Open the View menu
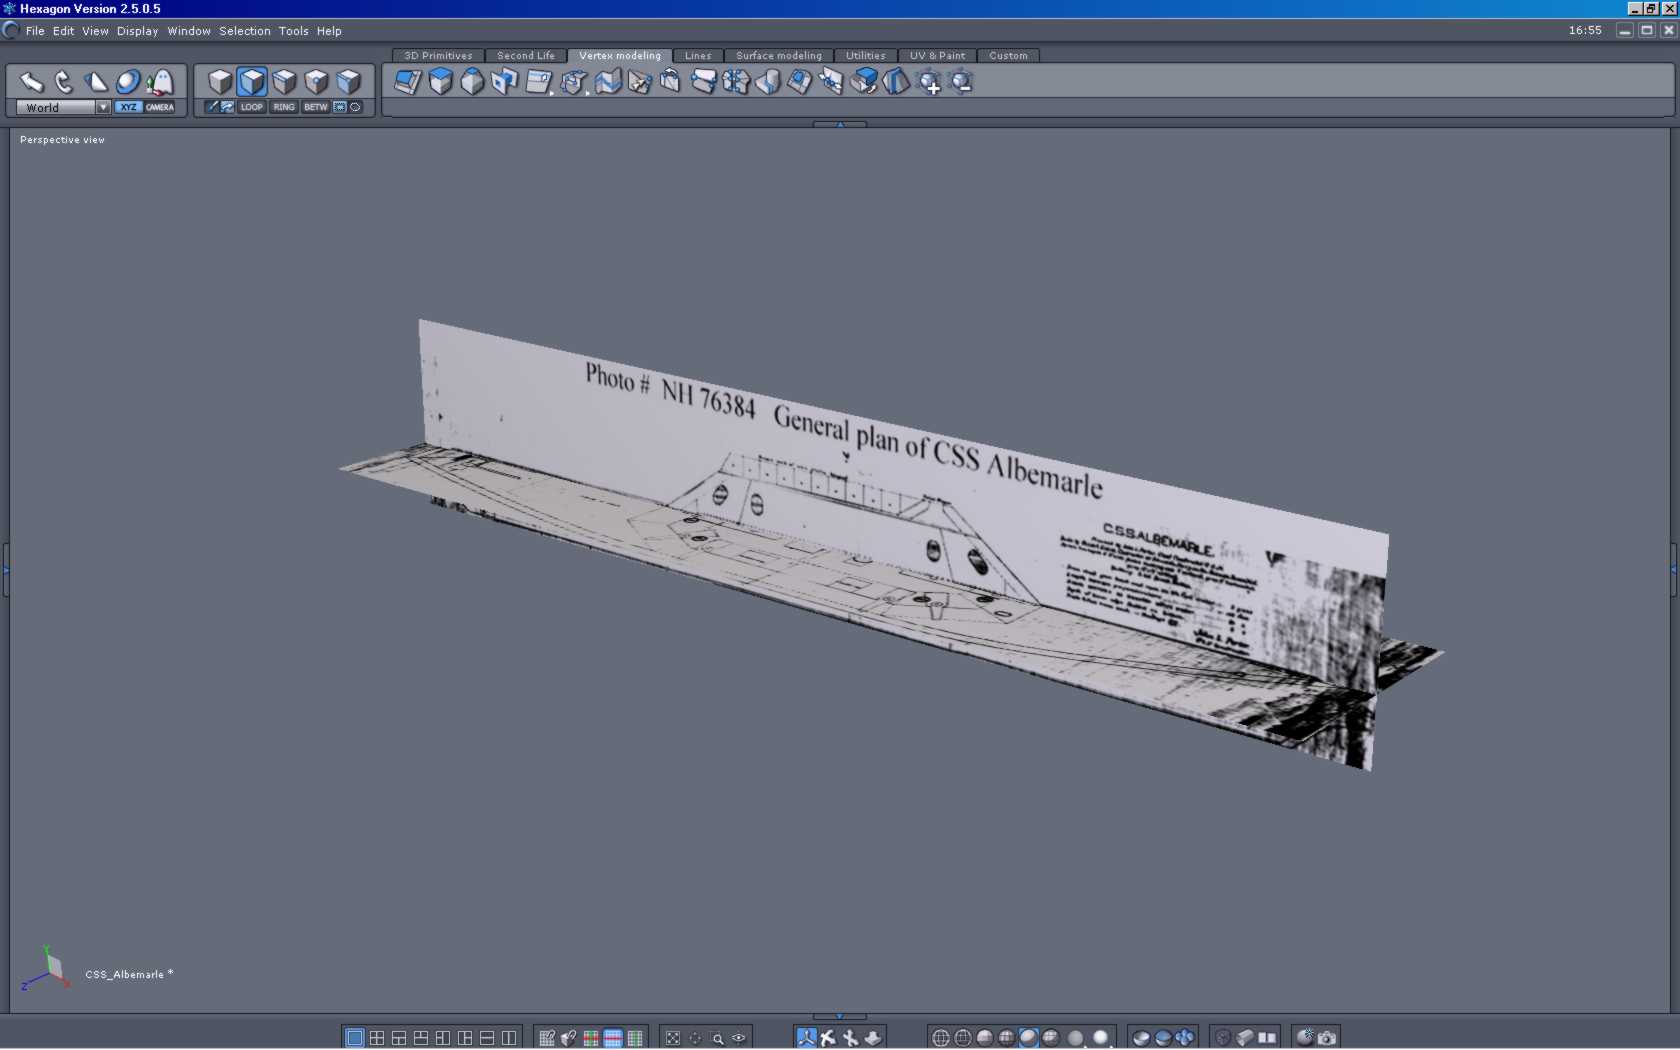Viewport: 1680px width, 1050px height. [x=95, y=31]
